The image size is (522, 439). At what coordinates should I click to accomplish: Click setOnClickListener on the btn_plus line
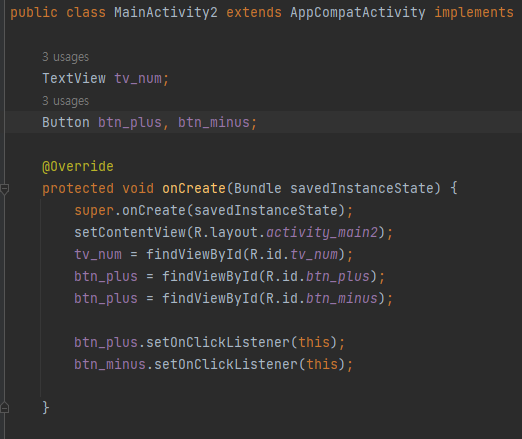tap(218, 342)
